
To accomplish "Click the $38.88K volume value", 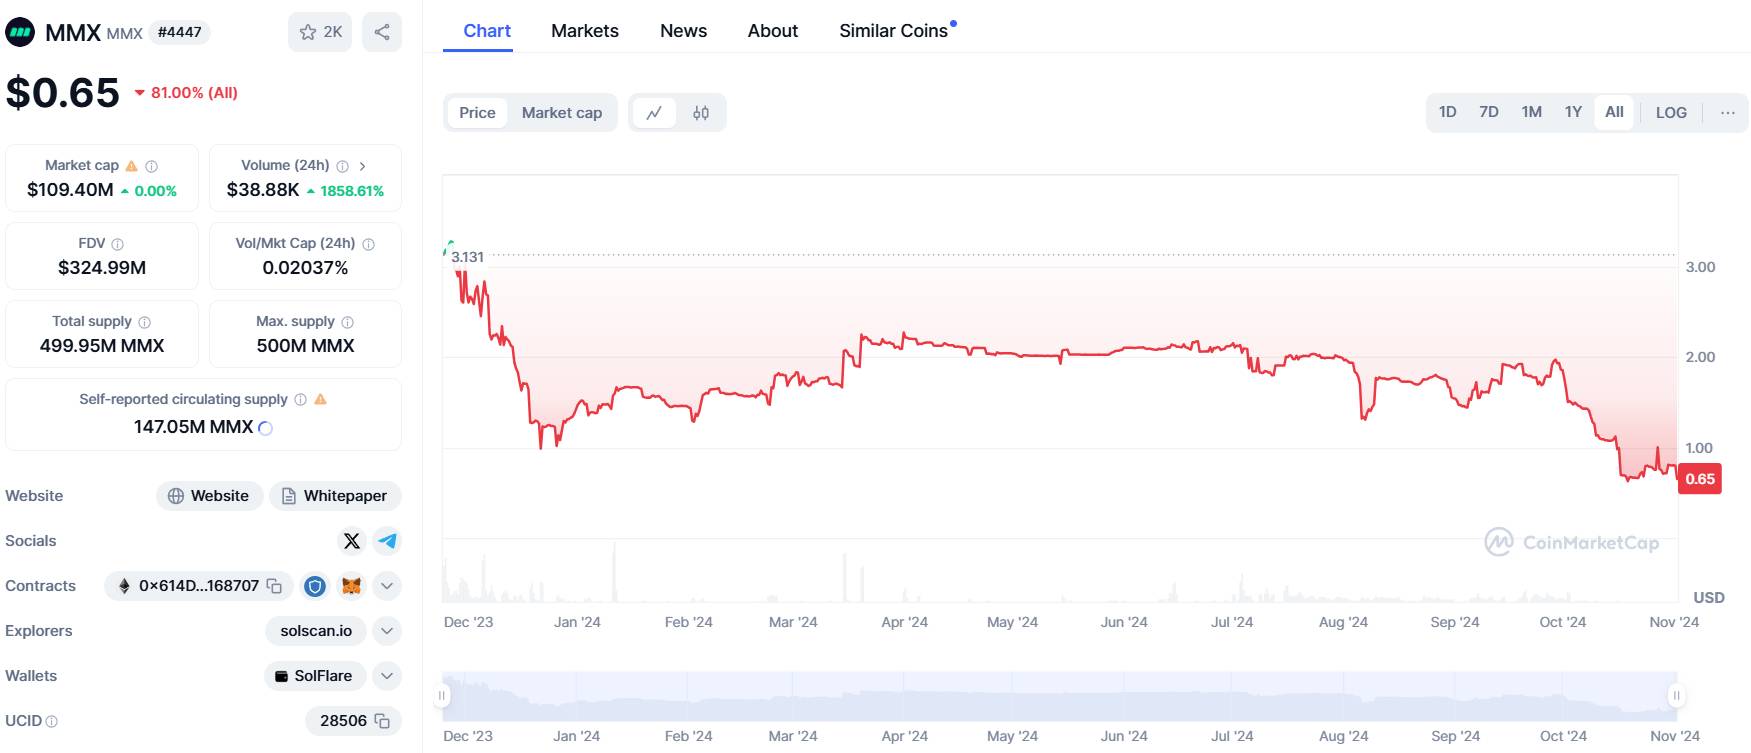I will coord(263,190).
